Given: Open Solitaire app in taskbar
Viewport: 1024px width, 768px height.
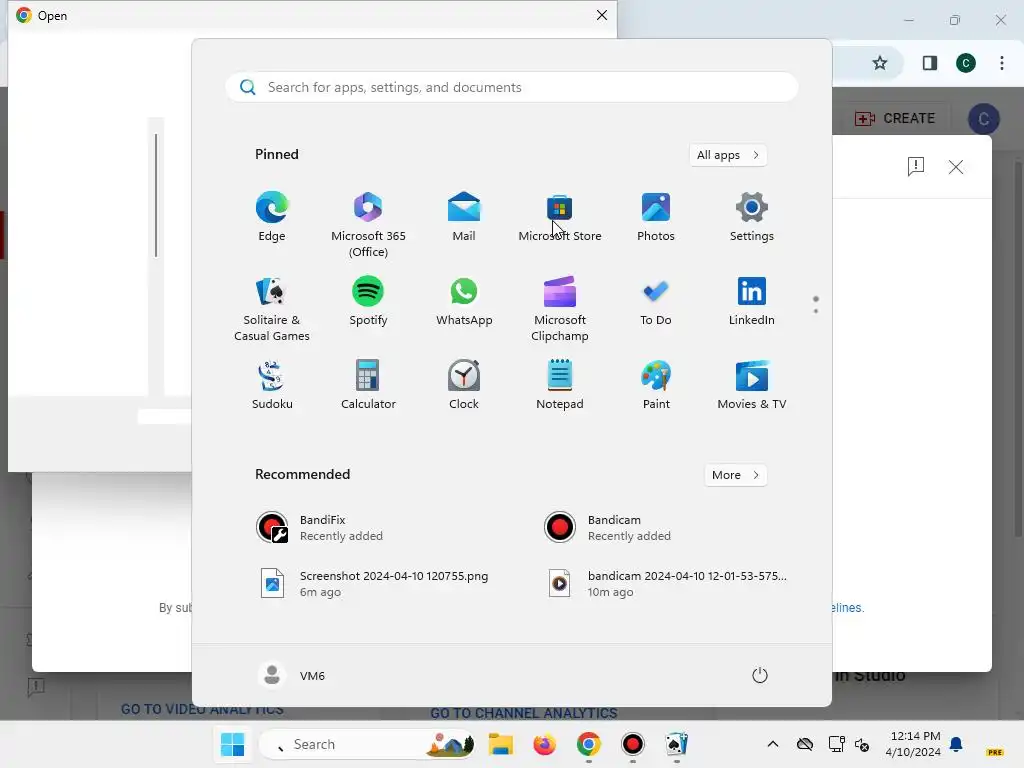Looking at the screenshot, I should pos(677,744).
